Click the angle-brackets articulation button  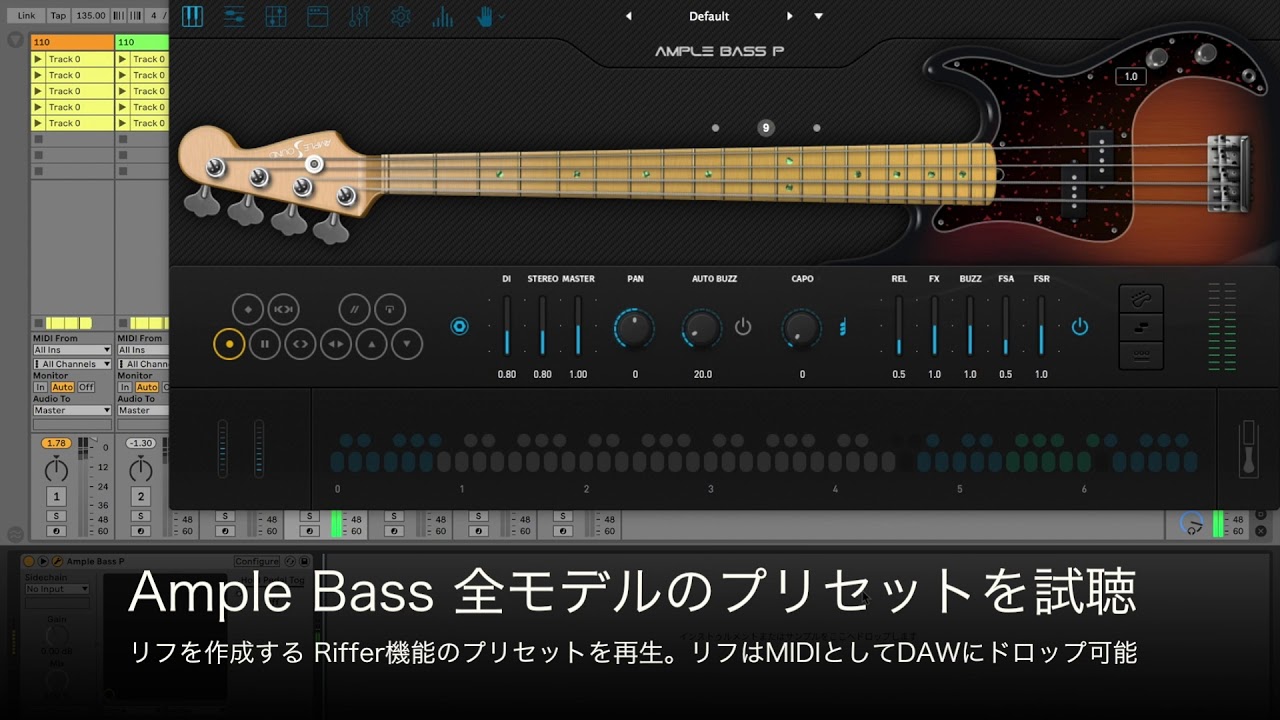pyautogui.click(x=300, y=344)
